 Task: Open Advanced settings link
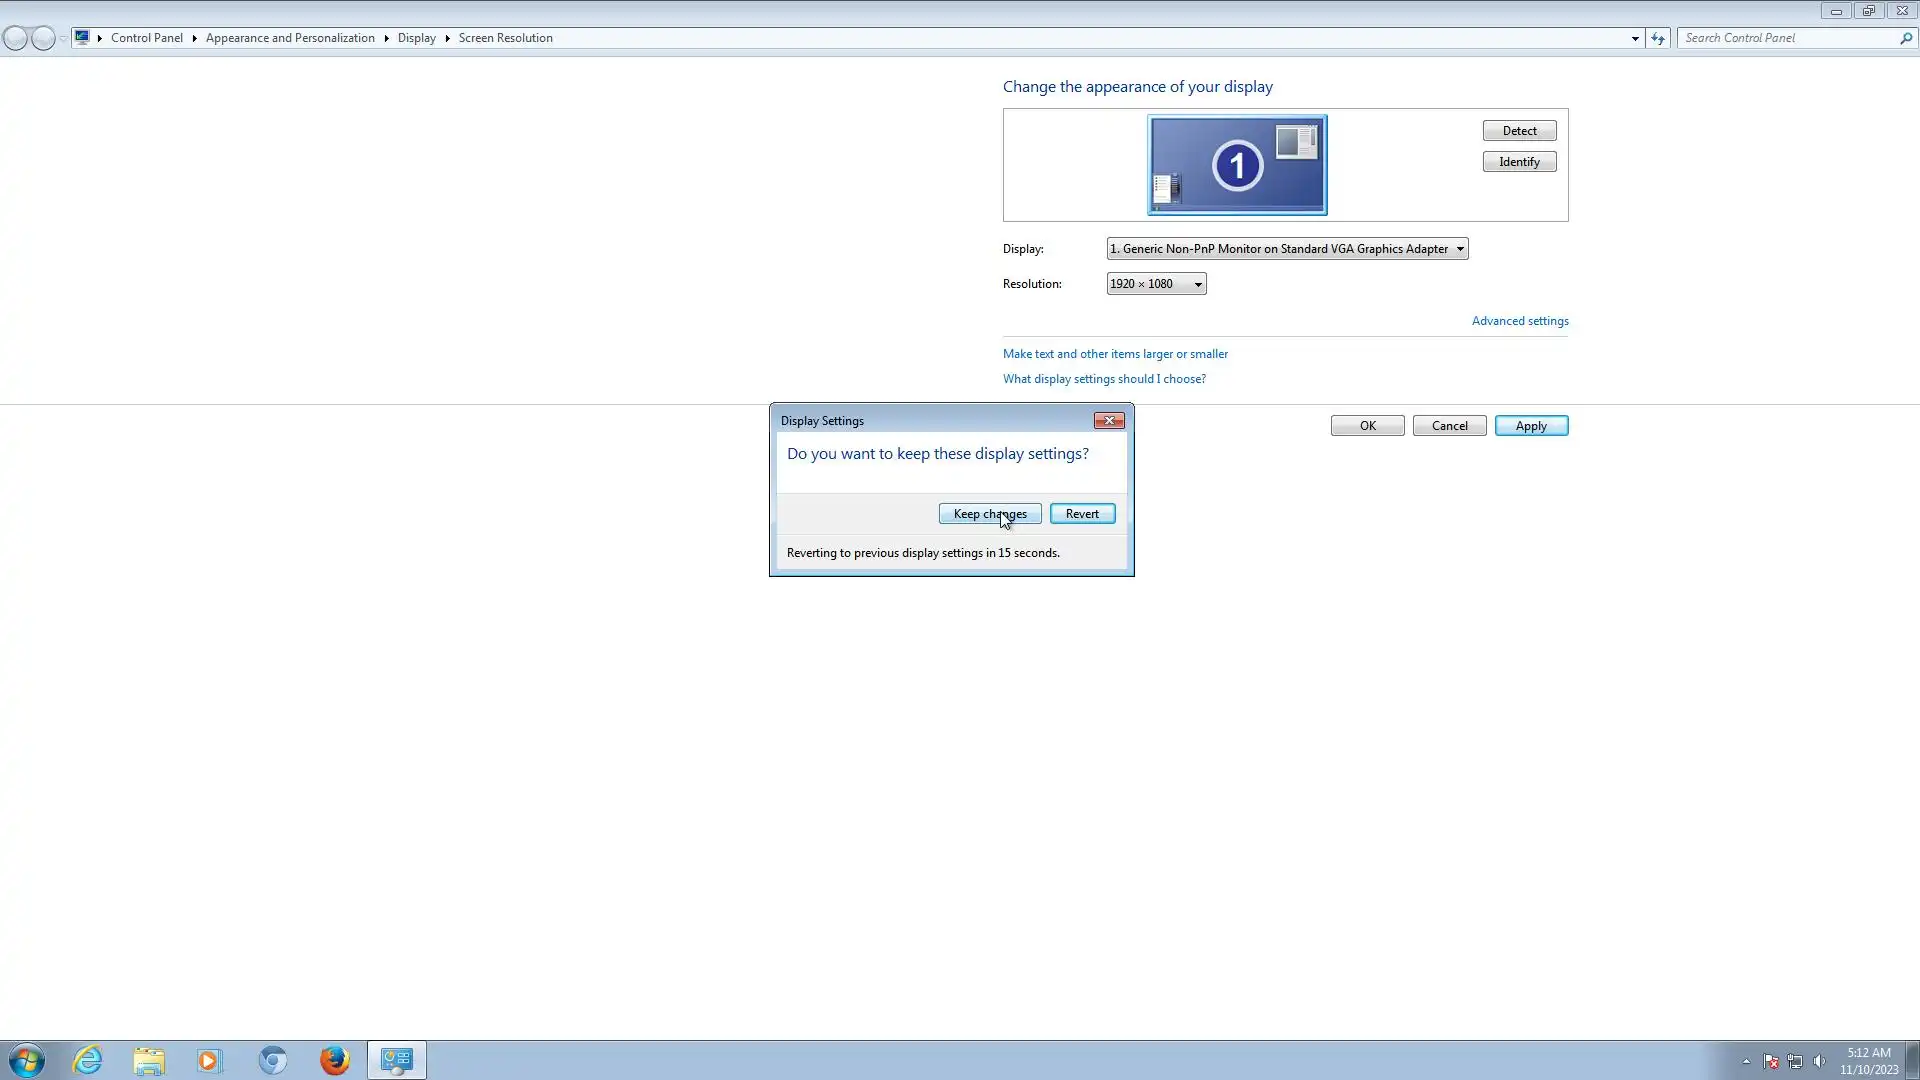point(1519,321)
